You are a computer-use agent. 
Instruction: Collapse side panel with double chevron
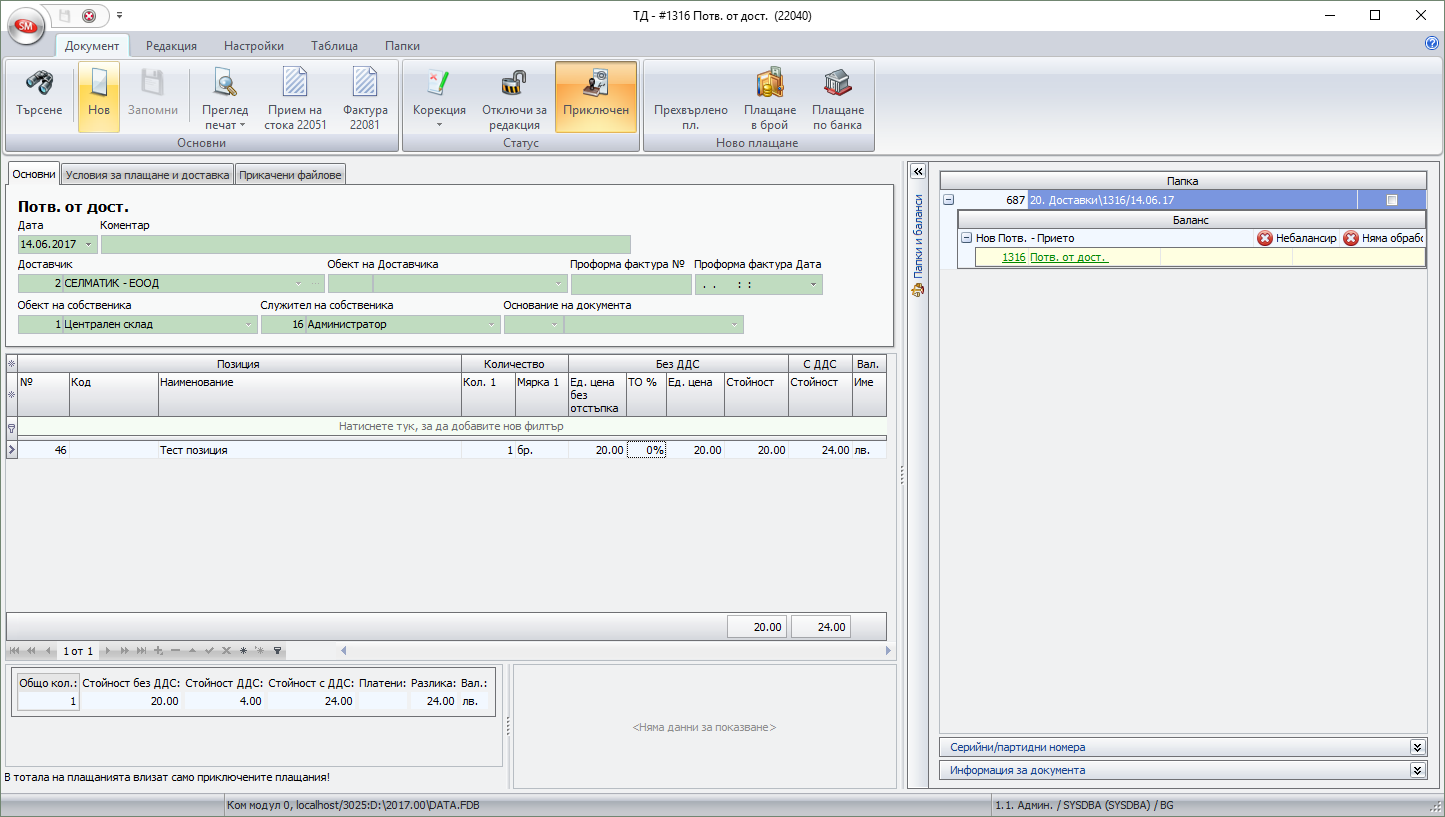pyautogui.click(x=917, y=171)
